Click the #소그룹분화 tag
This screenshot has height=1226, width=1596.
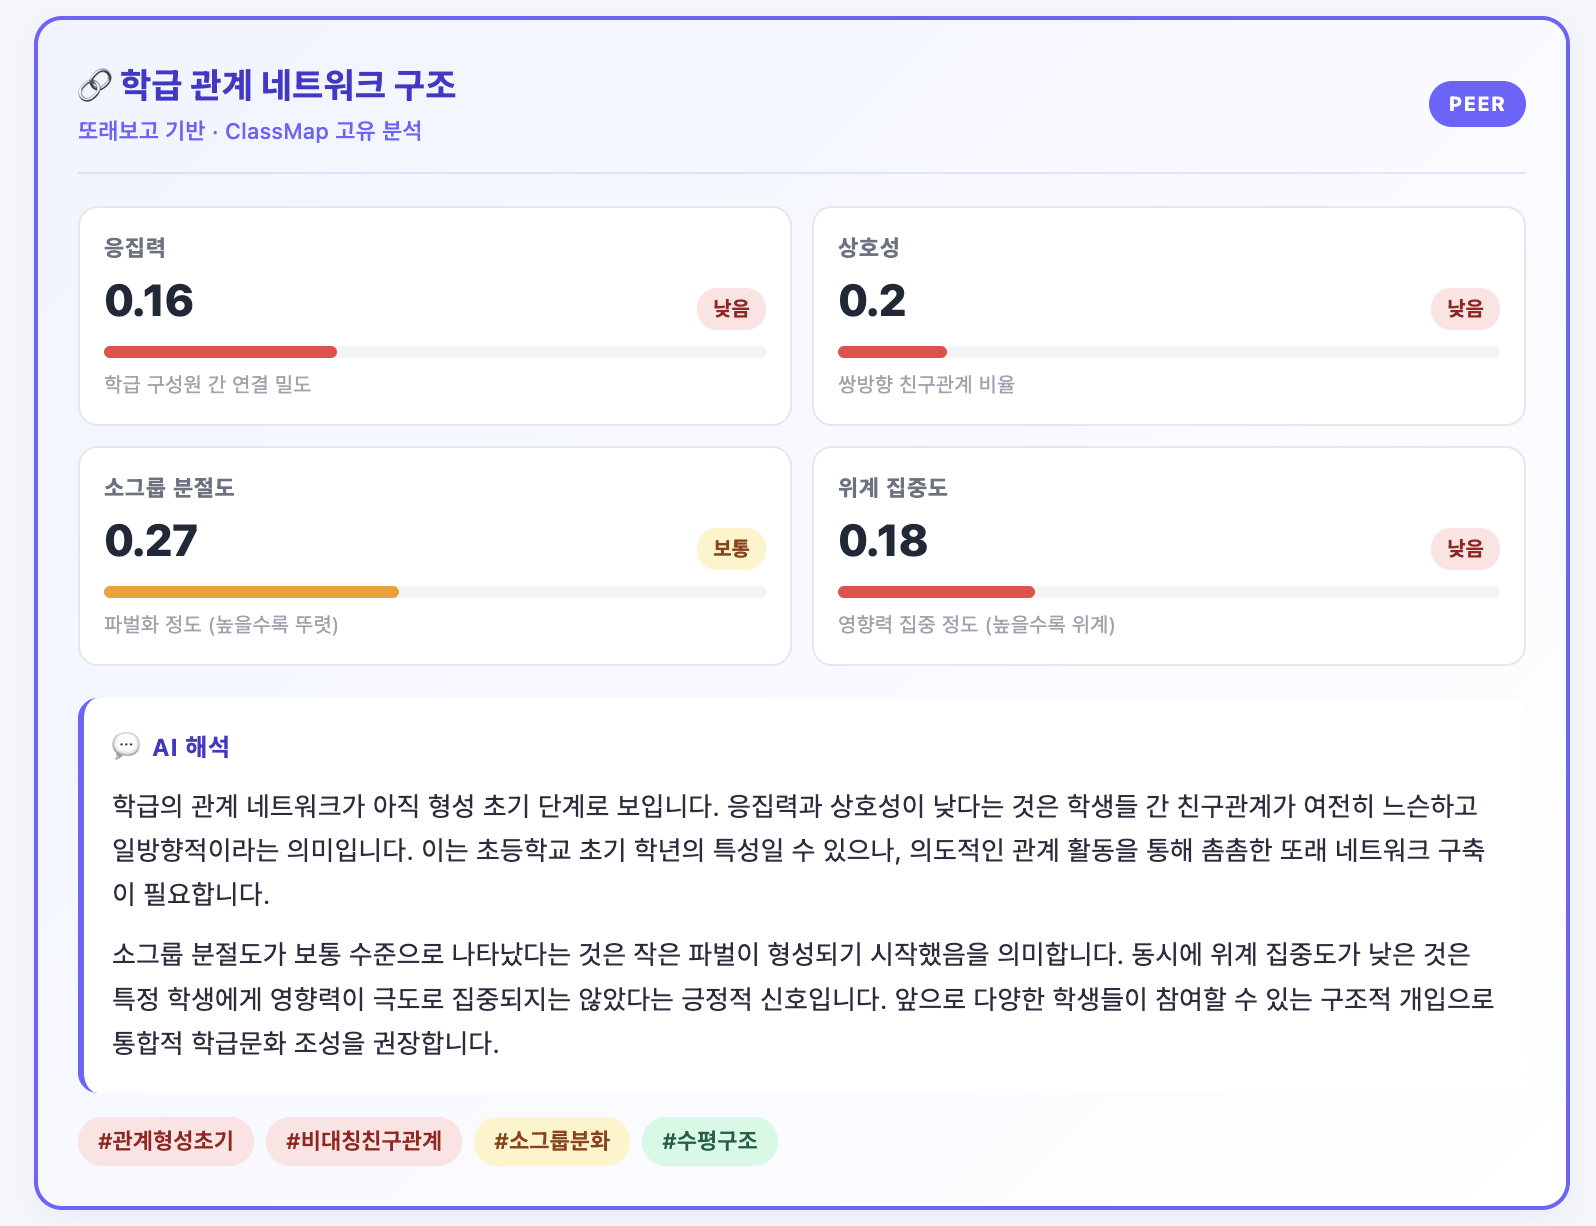[552, 1141]
